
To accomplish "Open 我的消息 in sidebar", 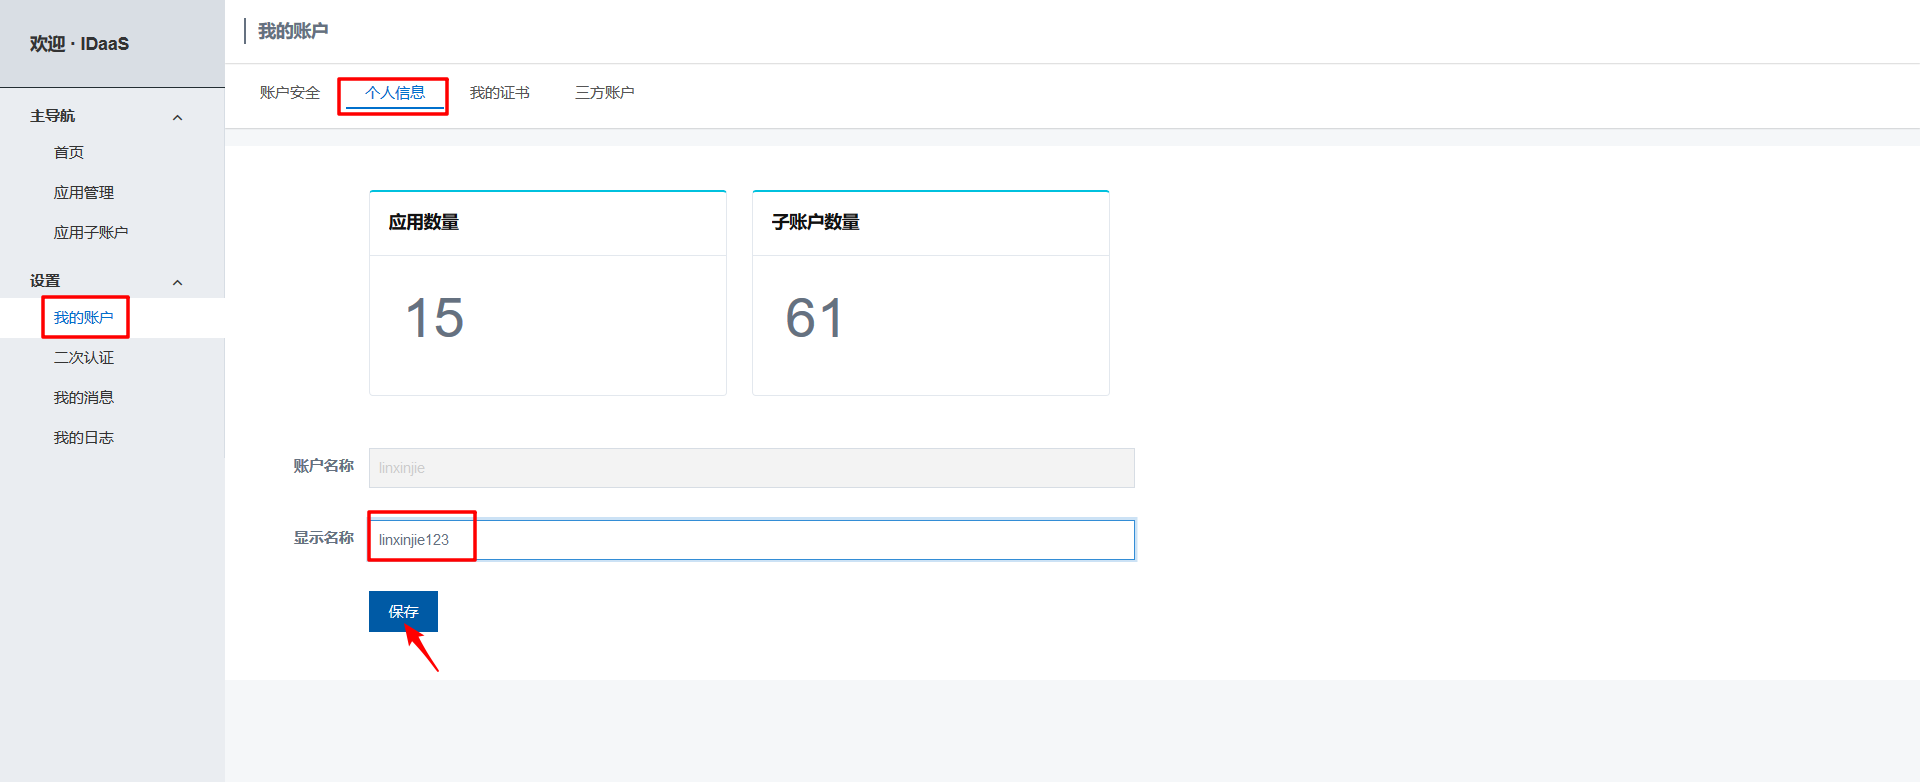I will [x=84, y=398].
